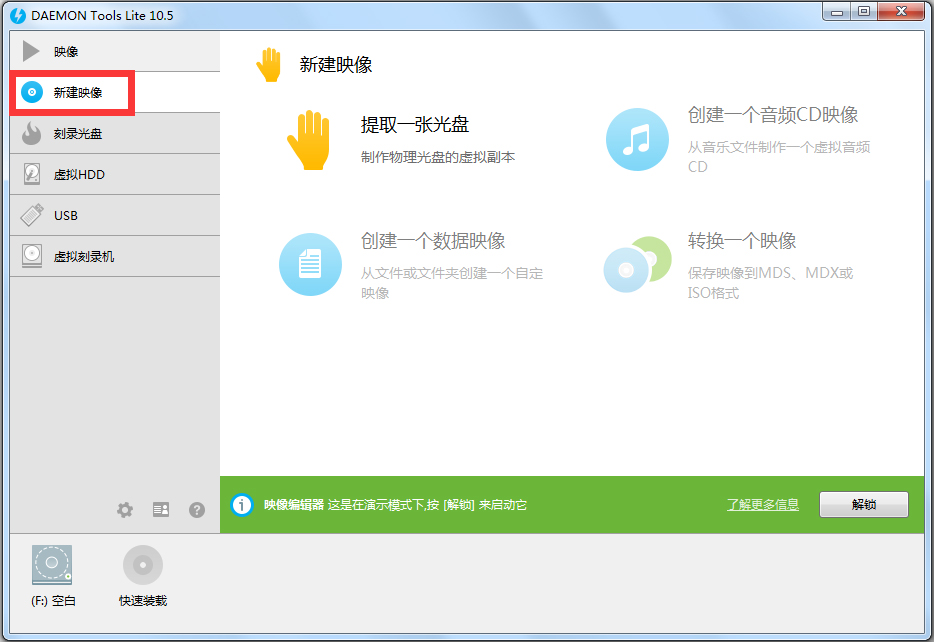This screenshot has height=642, width=934.
Task: Click the 保存映像到MDS、MDX或ISO格式 description
Action: (770, 283)
